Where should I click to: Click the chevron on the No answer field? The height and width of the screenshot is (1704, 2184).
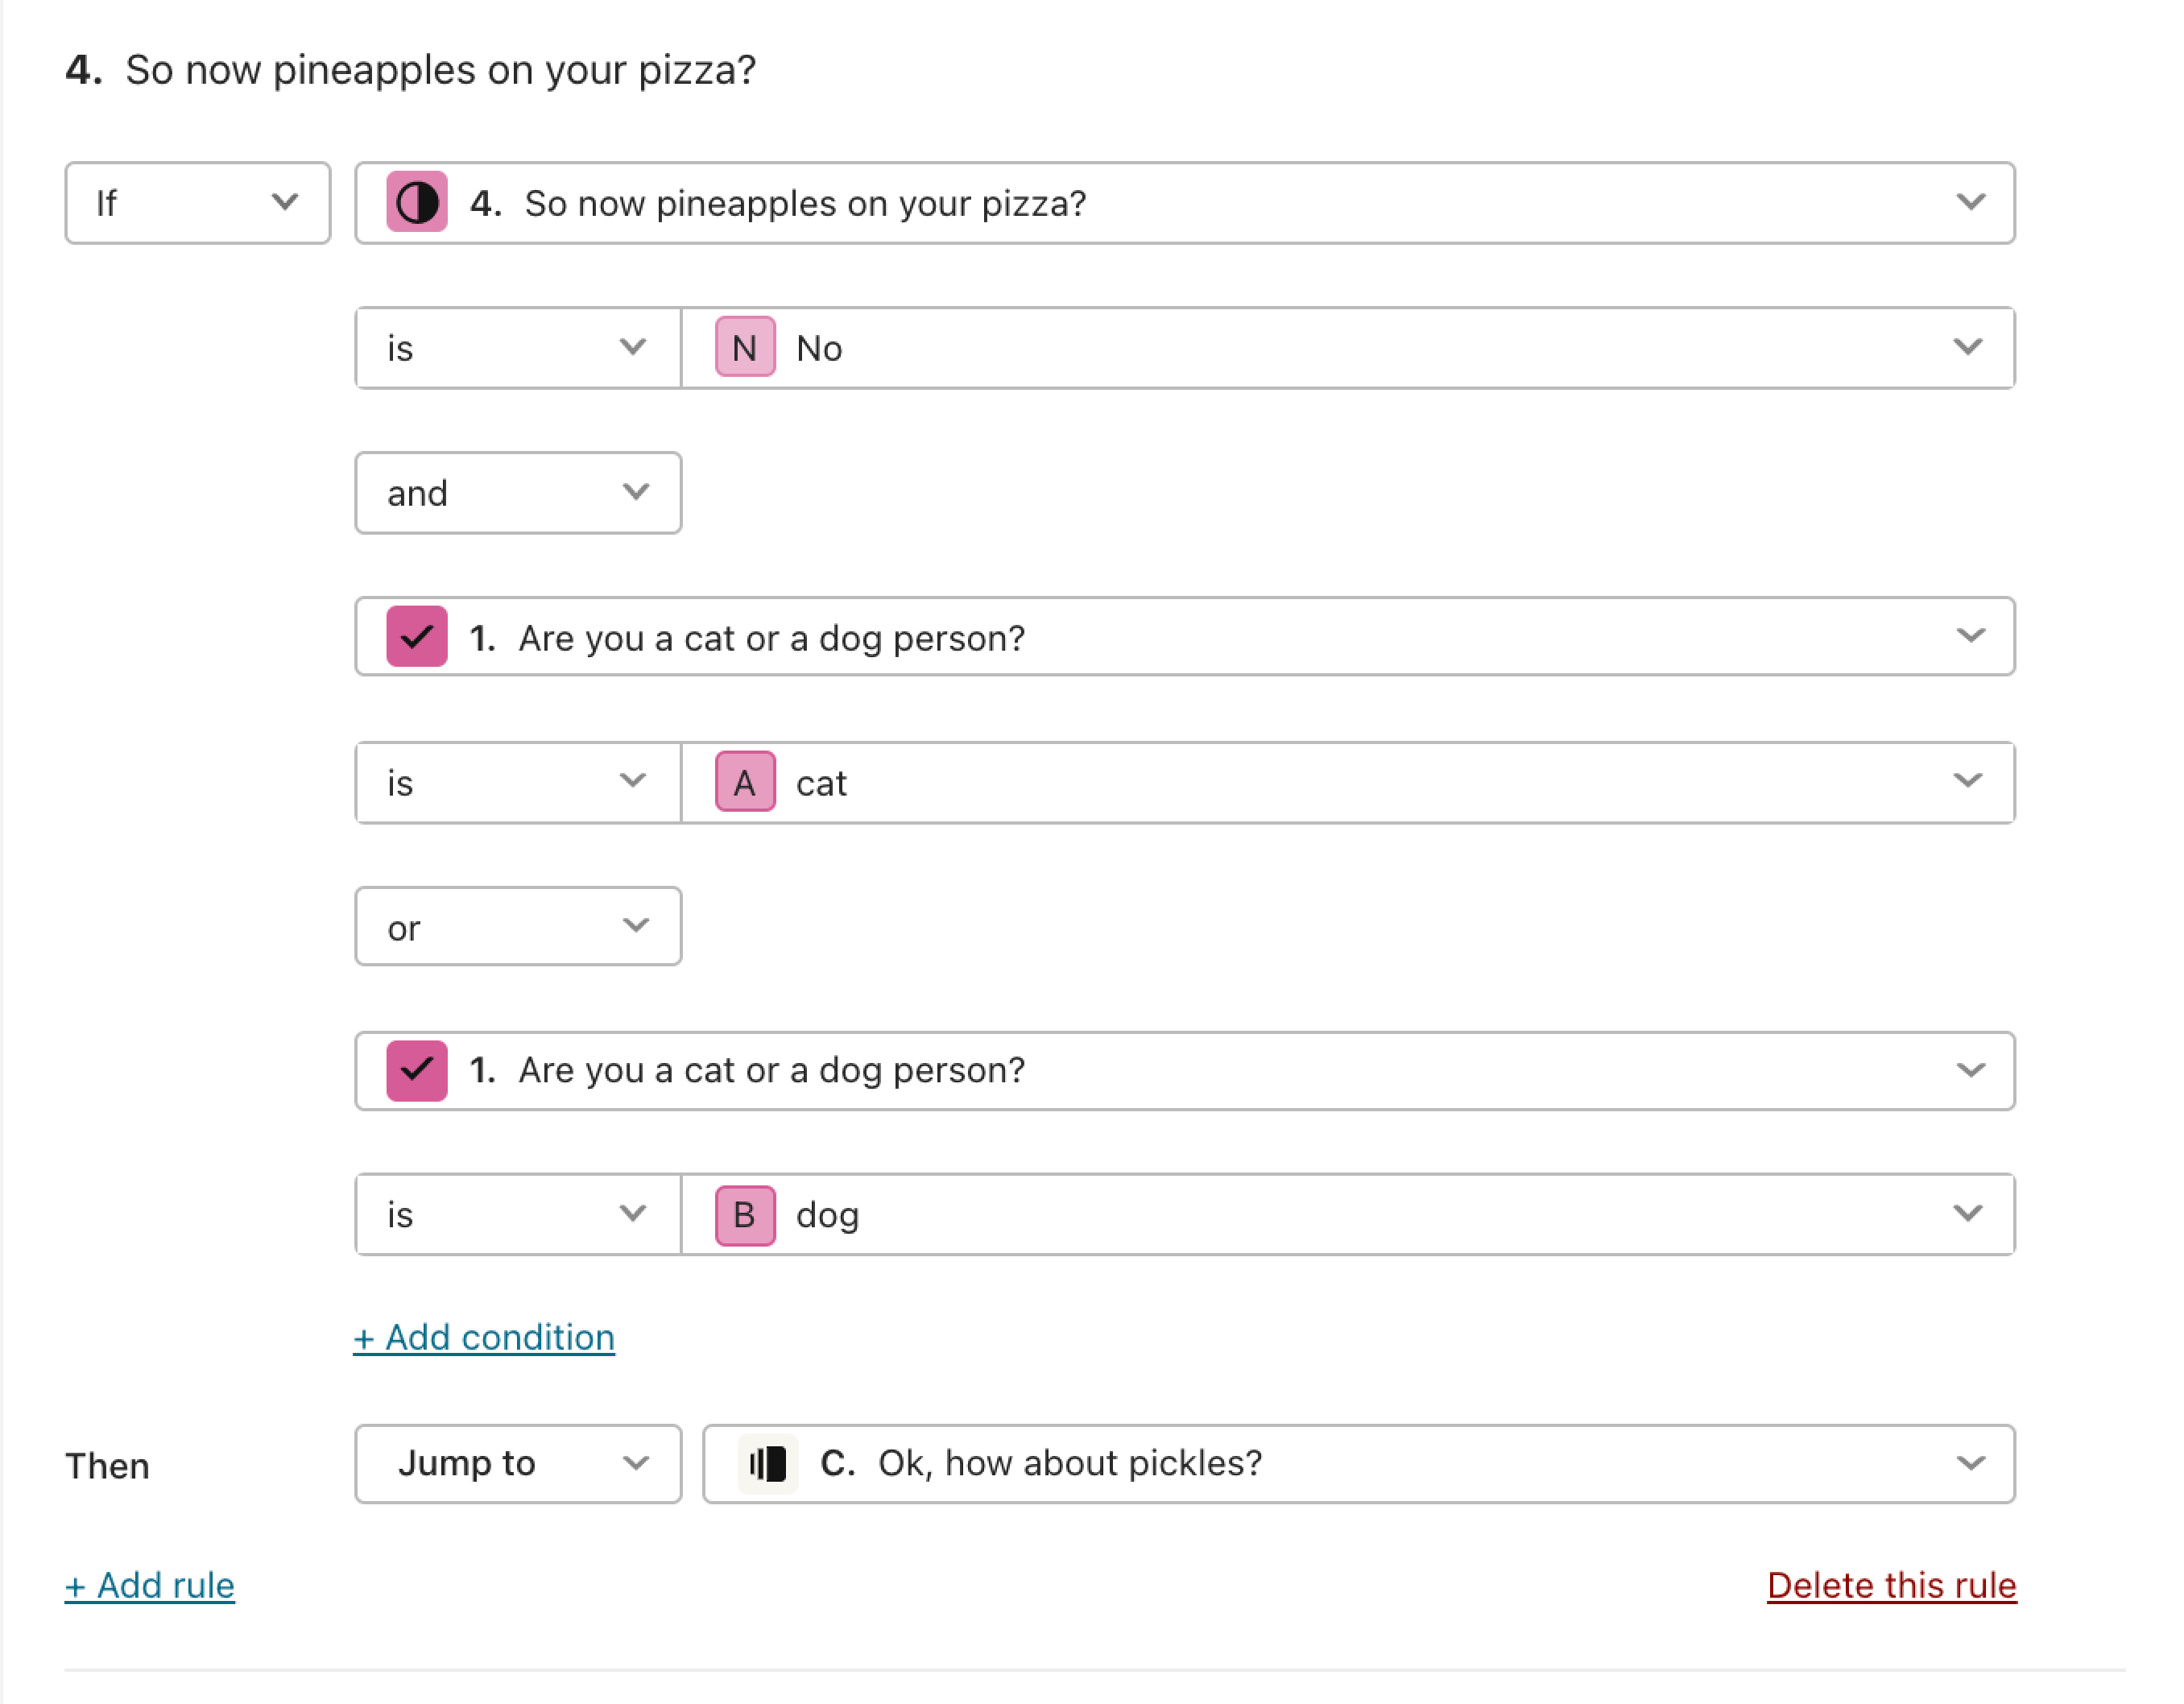tap(1968, 347)
